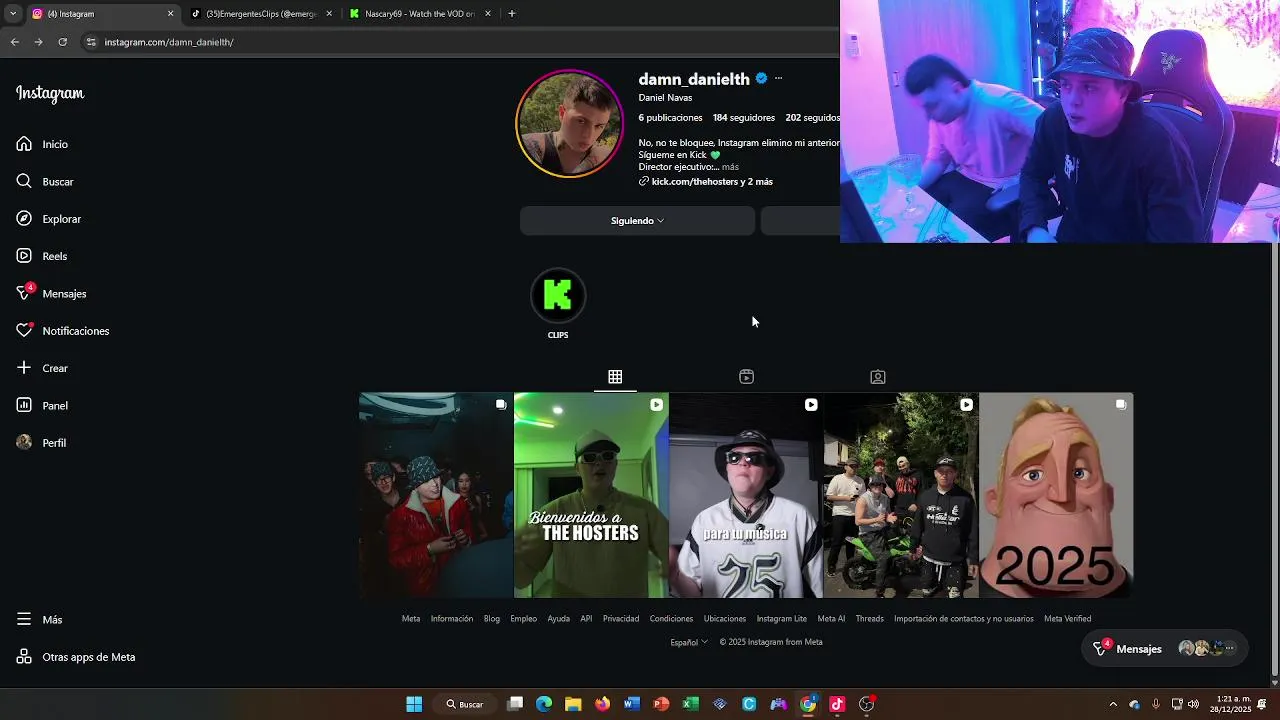Image resolution: width=1280 pixels, height=720 pixels.
Task: Open the 2025 meme post
Action: click(1056, 495)
